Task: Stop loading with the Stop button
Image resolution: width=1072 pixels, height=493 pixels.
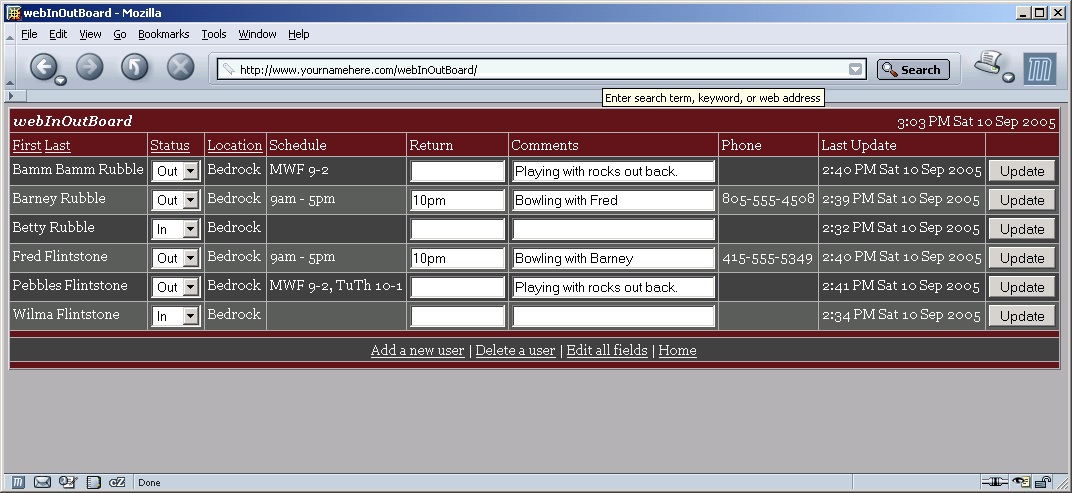Action: pyautogui.click(x=180, y=67)
